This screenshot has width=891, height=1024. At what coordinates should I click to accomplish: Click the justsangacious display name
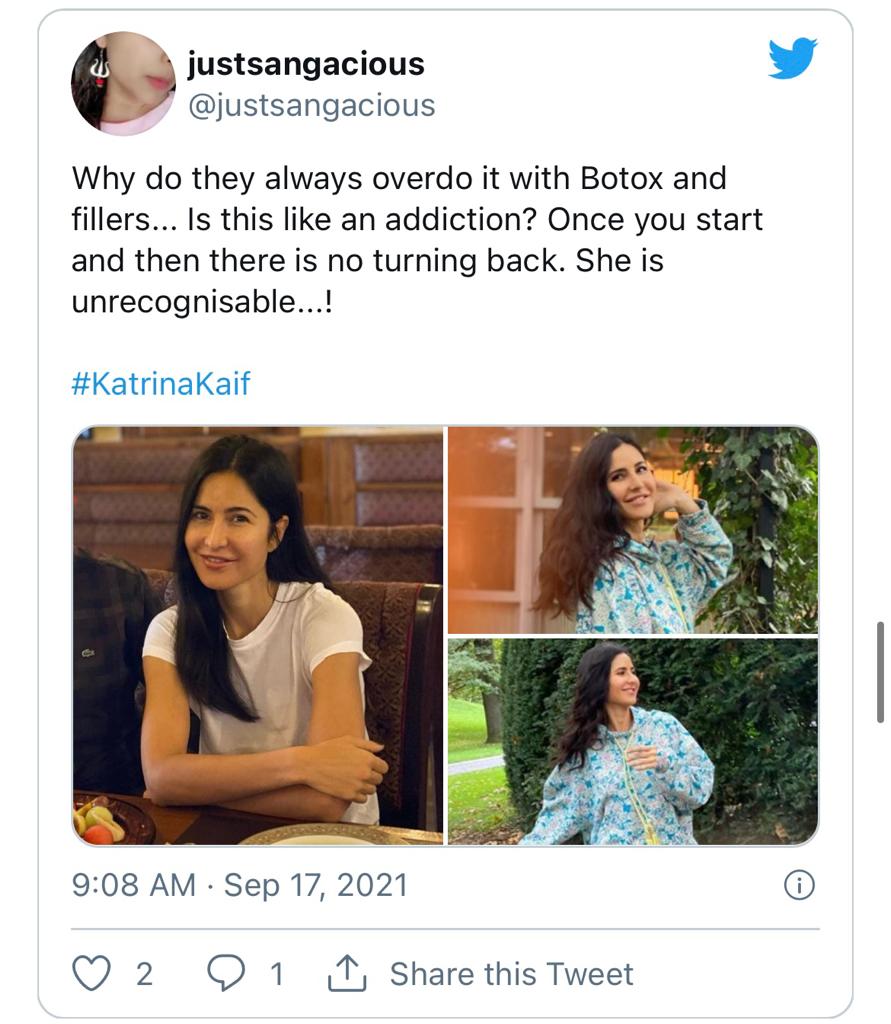(x=305, y=62)
